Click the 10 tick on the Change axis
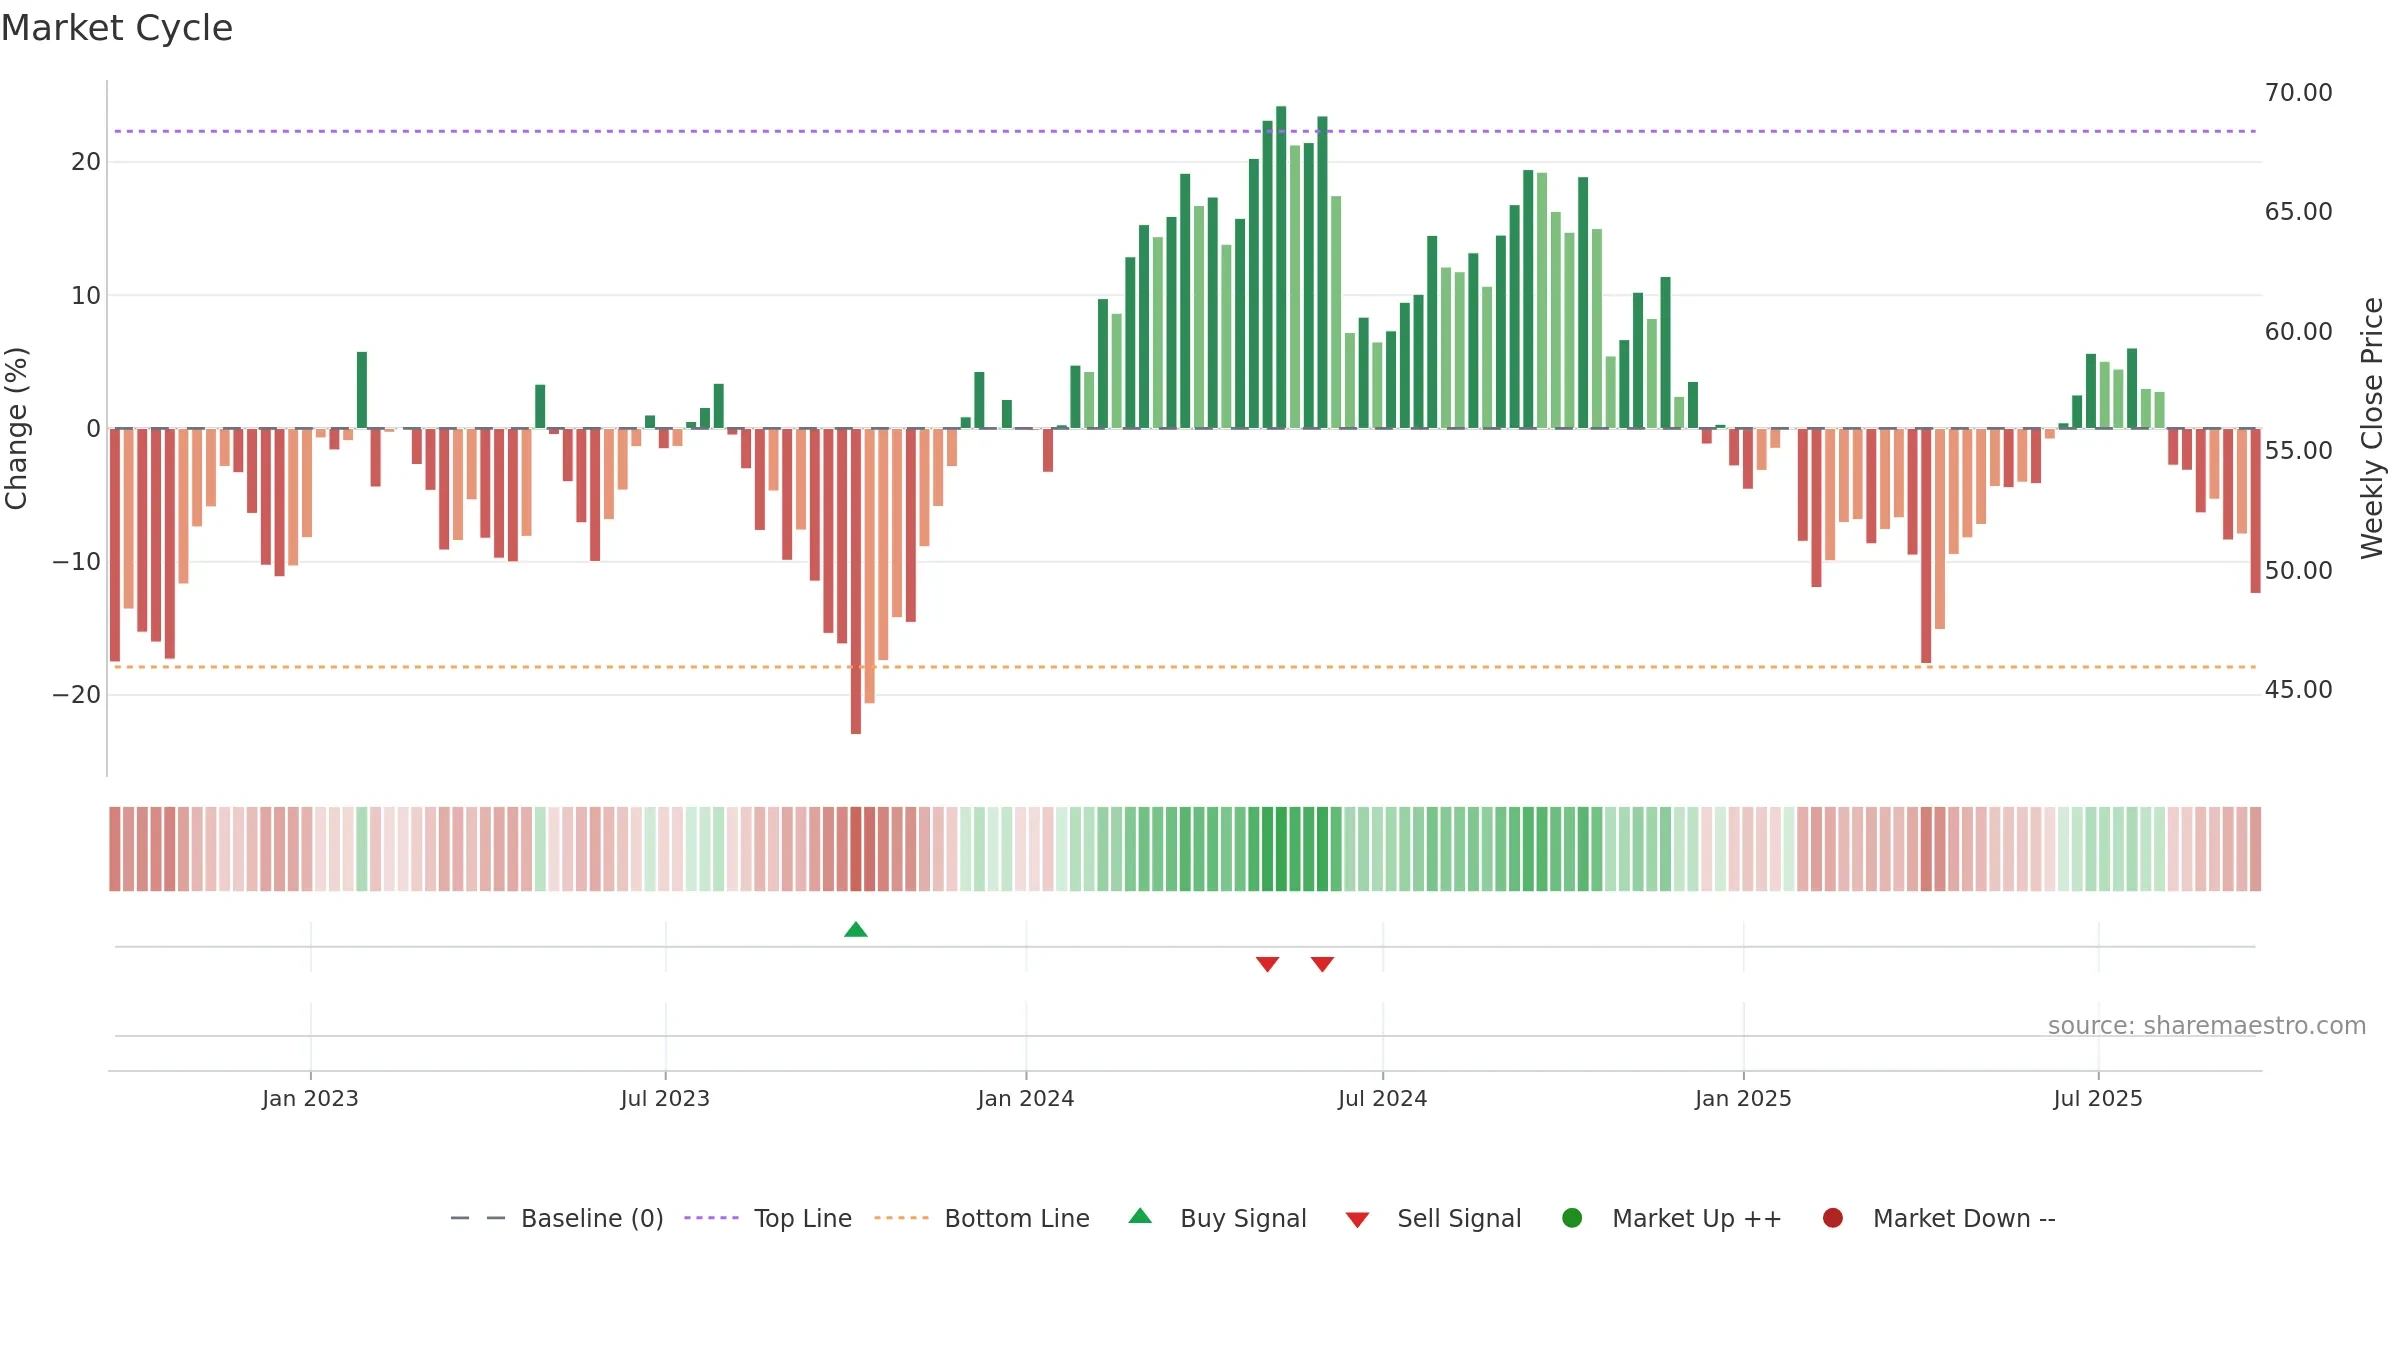The height and width of the screenshot is (1350, 2400). 86,295
